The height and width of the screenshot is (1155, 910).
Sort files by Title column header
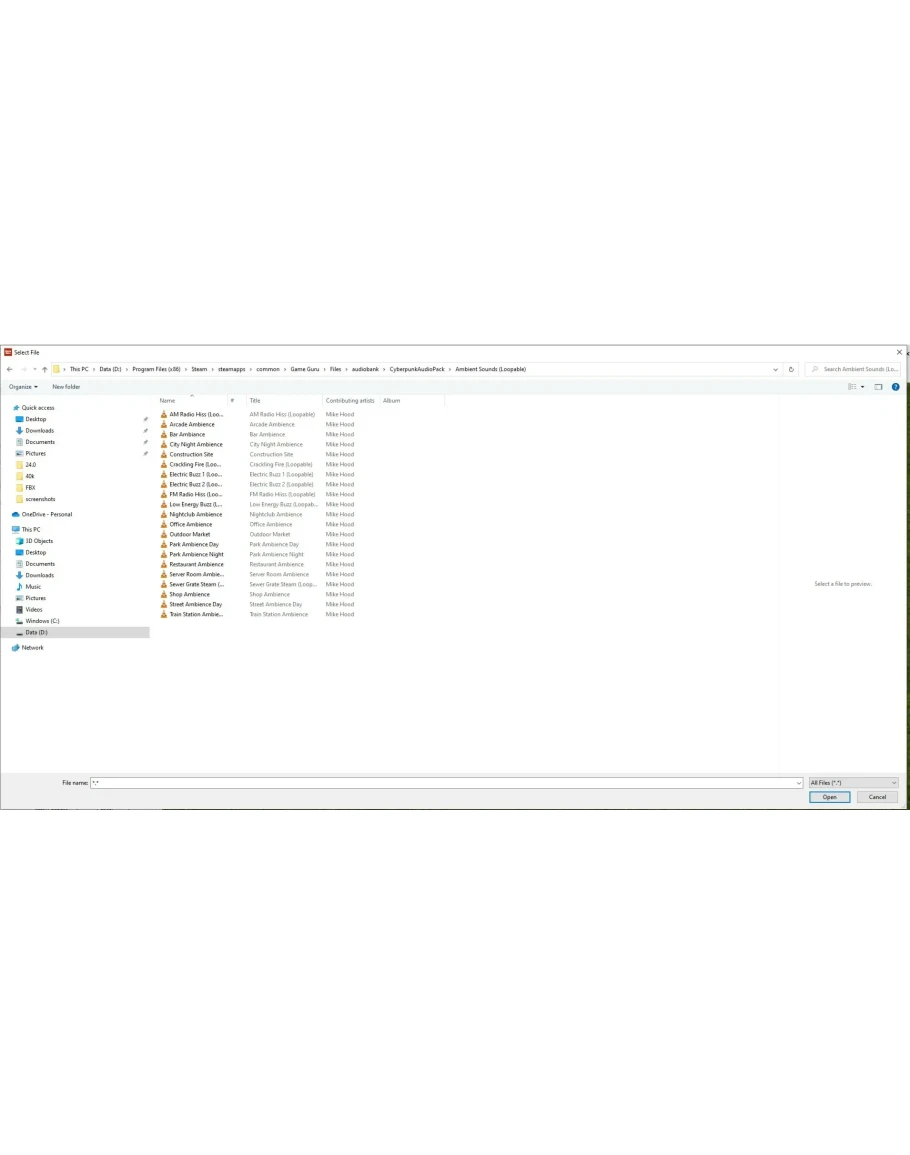[255, 400]
